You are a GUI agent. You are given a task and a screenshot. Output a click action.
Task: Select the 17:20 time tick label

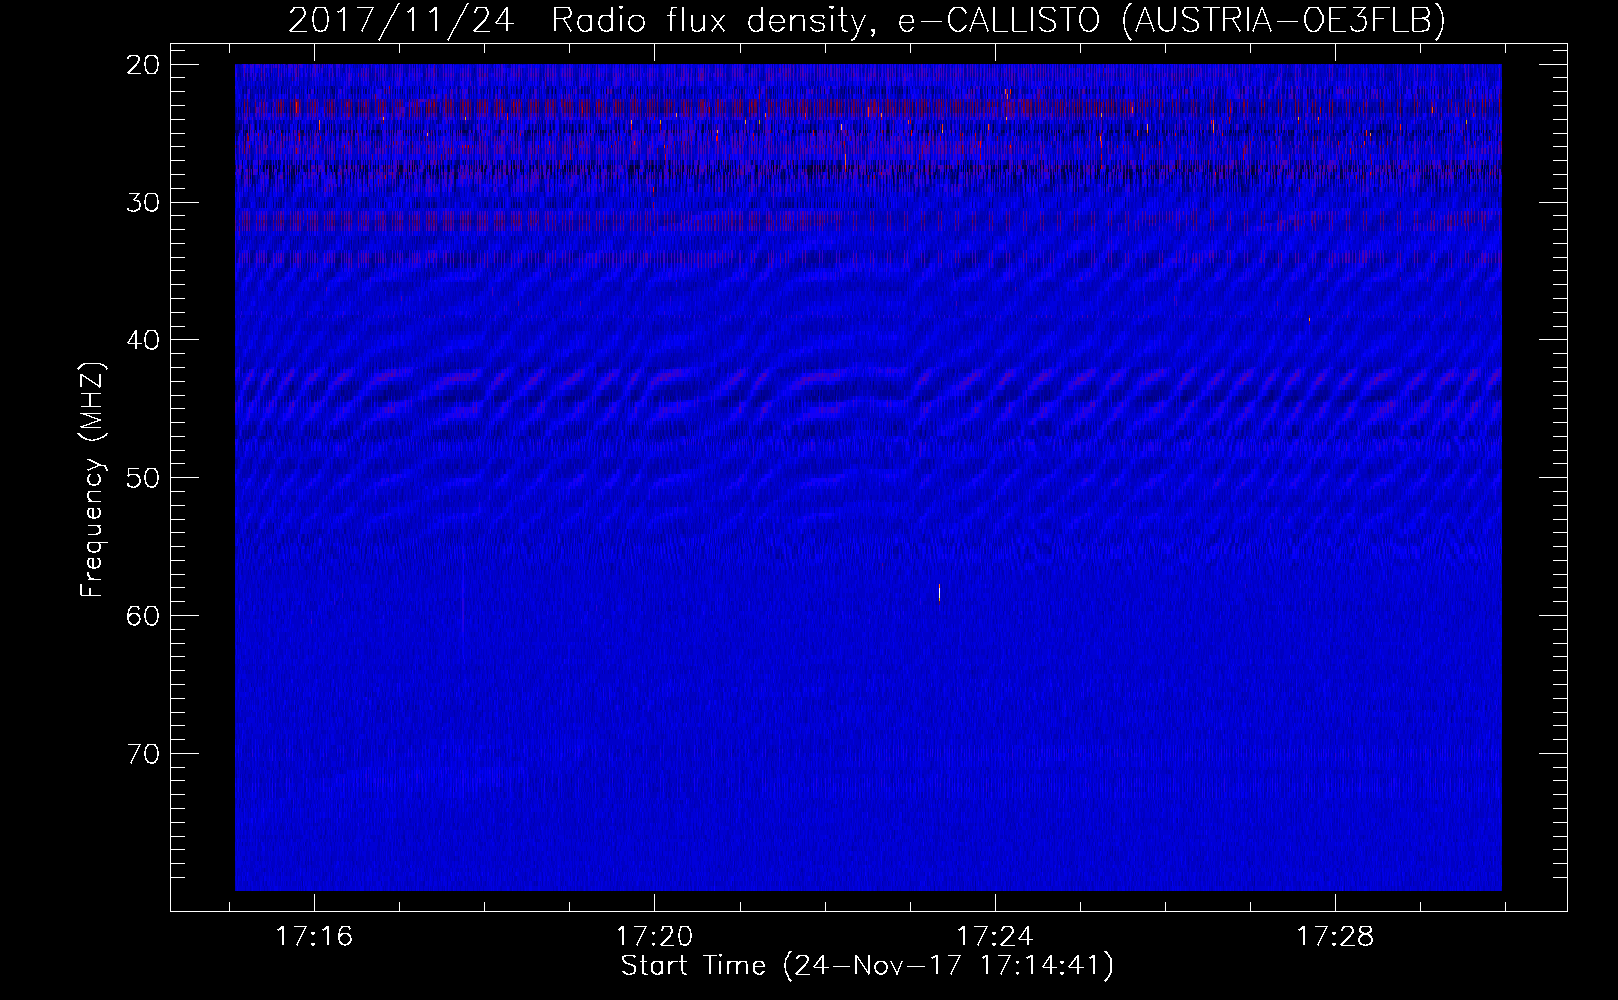(654, 937)
